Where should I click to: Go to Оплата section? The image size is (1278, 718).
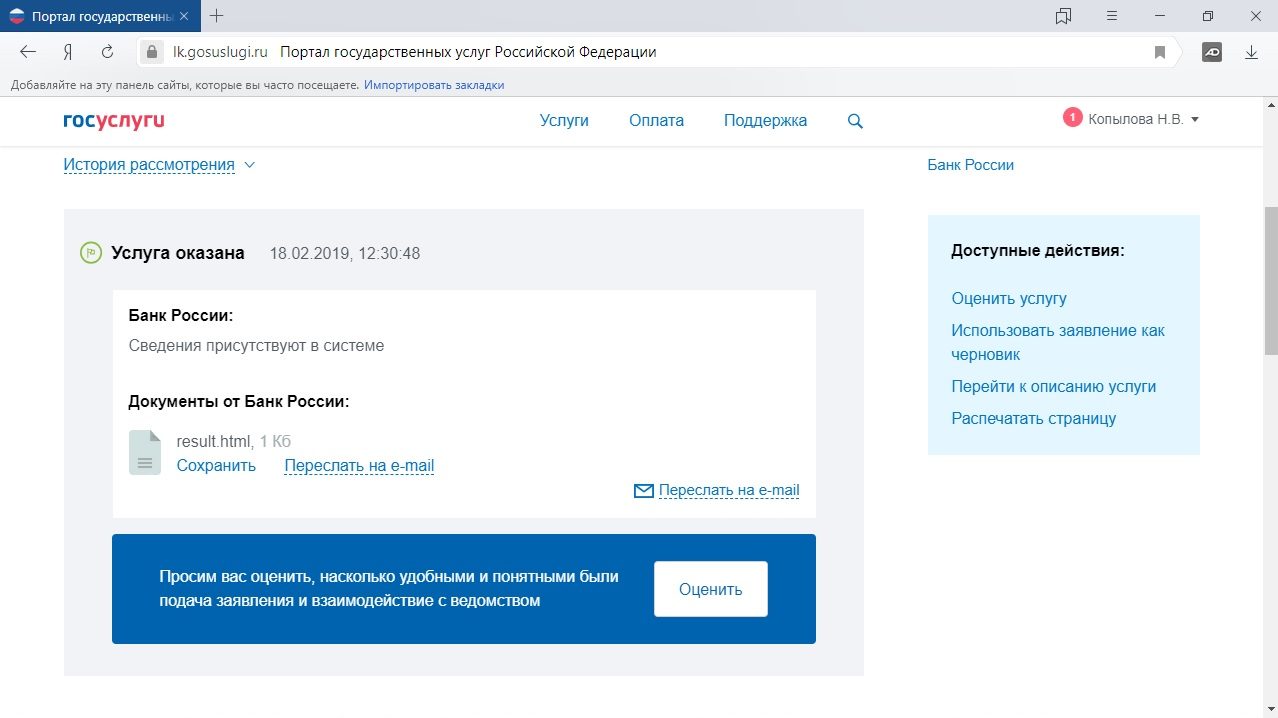point(656,120)
